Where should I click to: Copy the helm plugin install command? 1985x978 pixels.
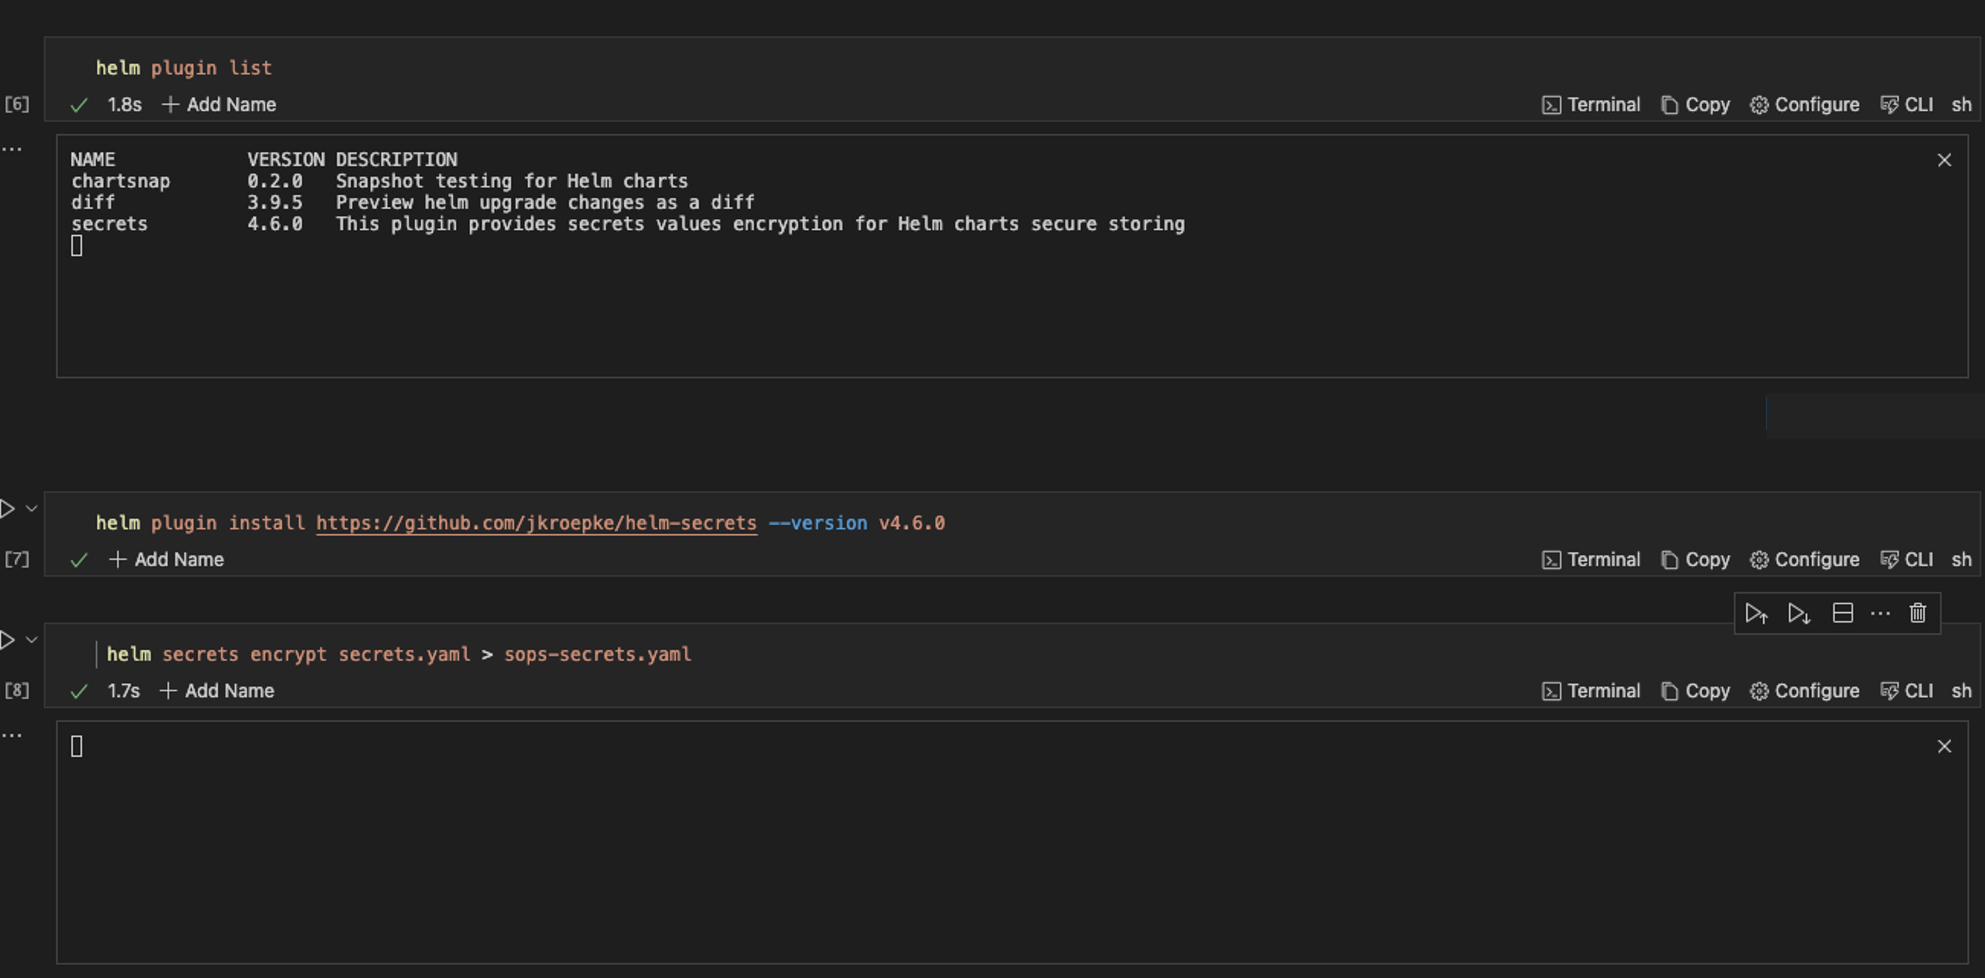pos(1694,559)
